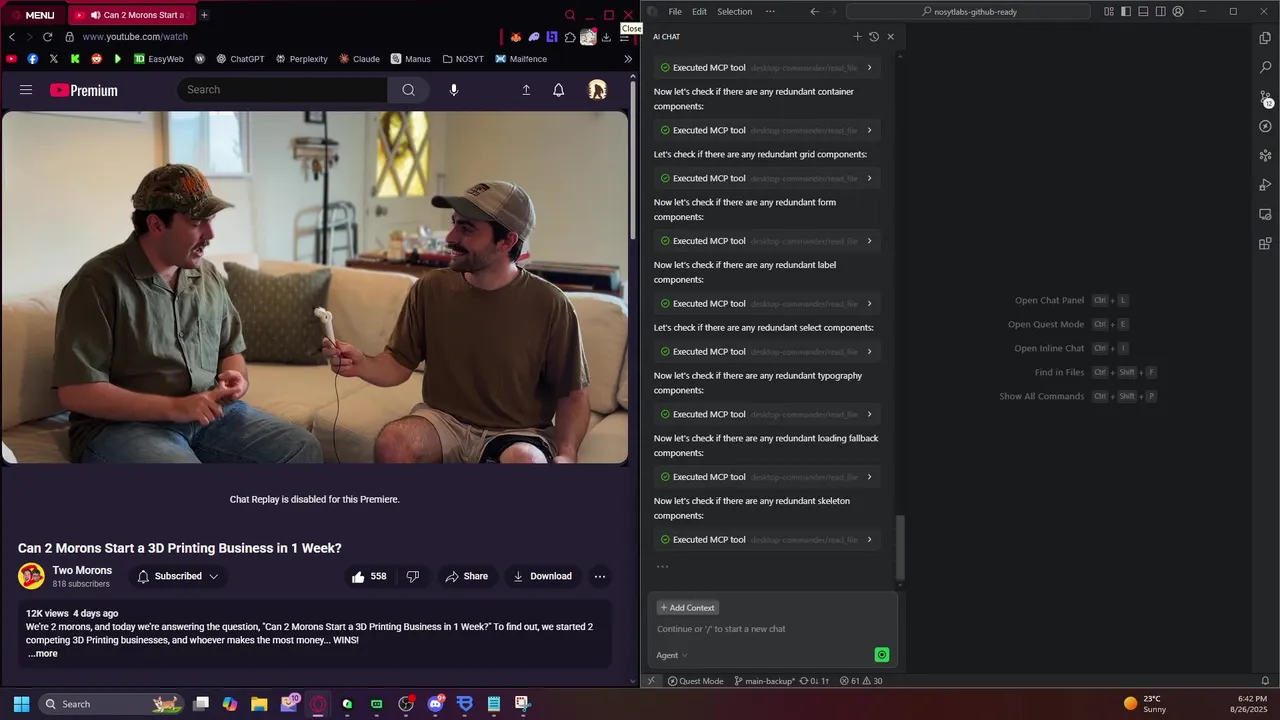Open the Reddit bookmark icon
Screen dimensions: 1280x720
[97, 59]
